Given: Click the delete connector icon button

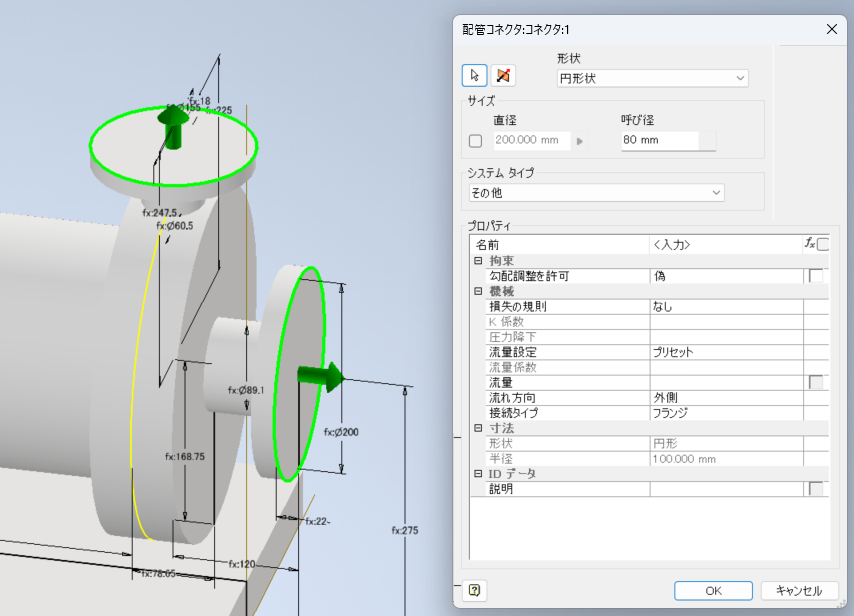Looking at the screenshot, I should pos(503,76).
